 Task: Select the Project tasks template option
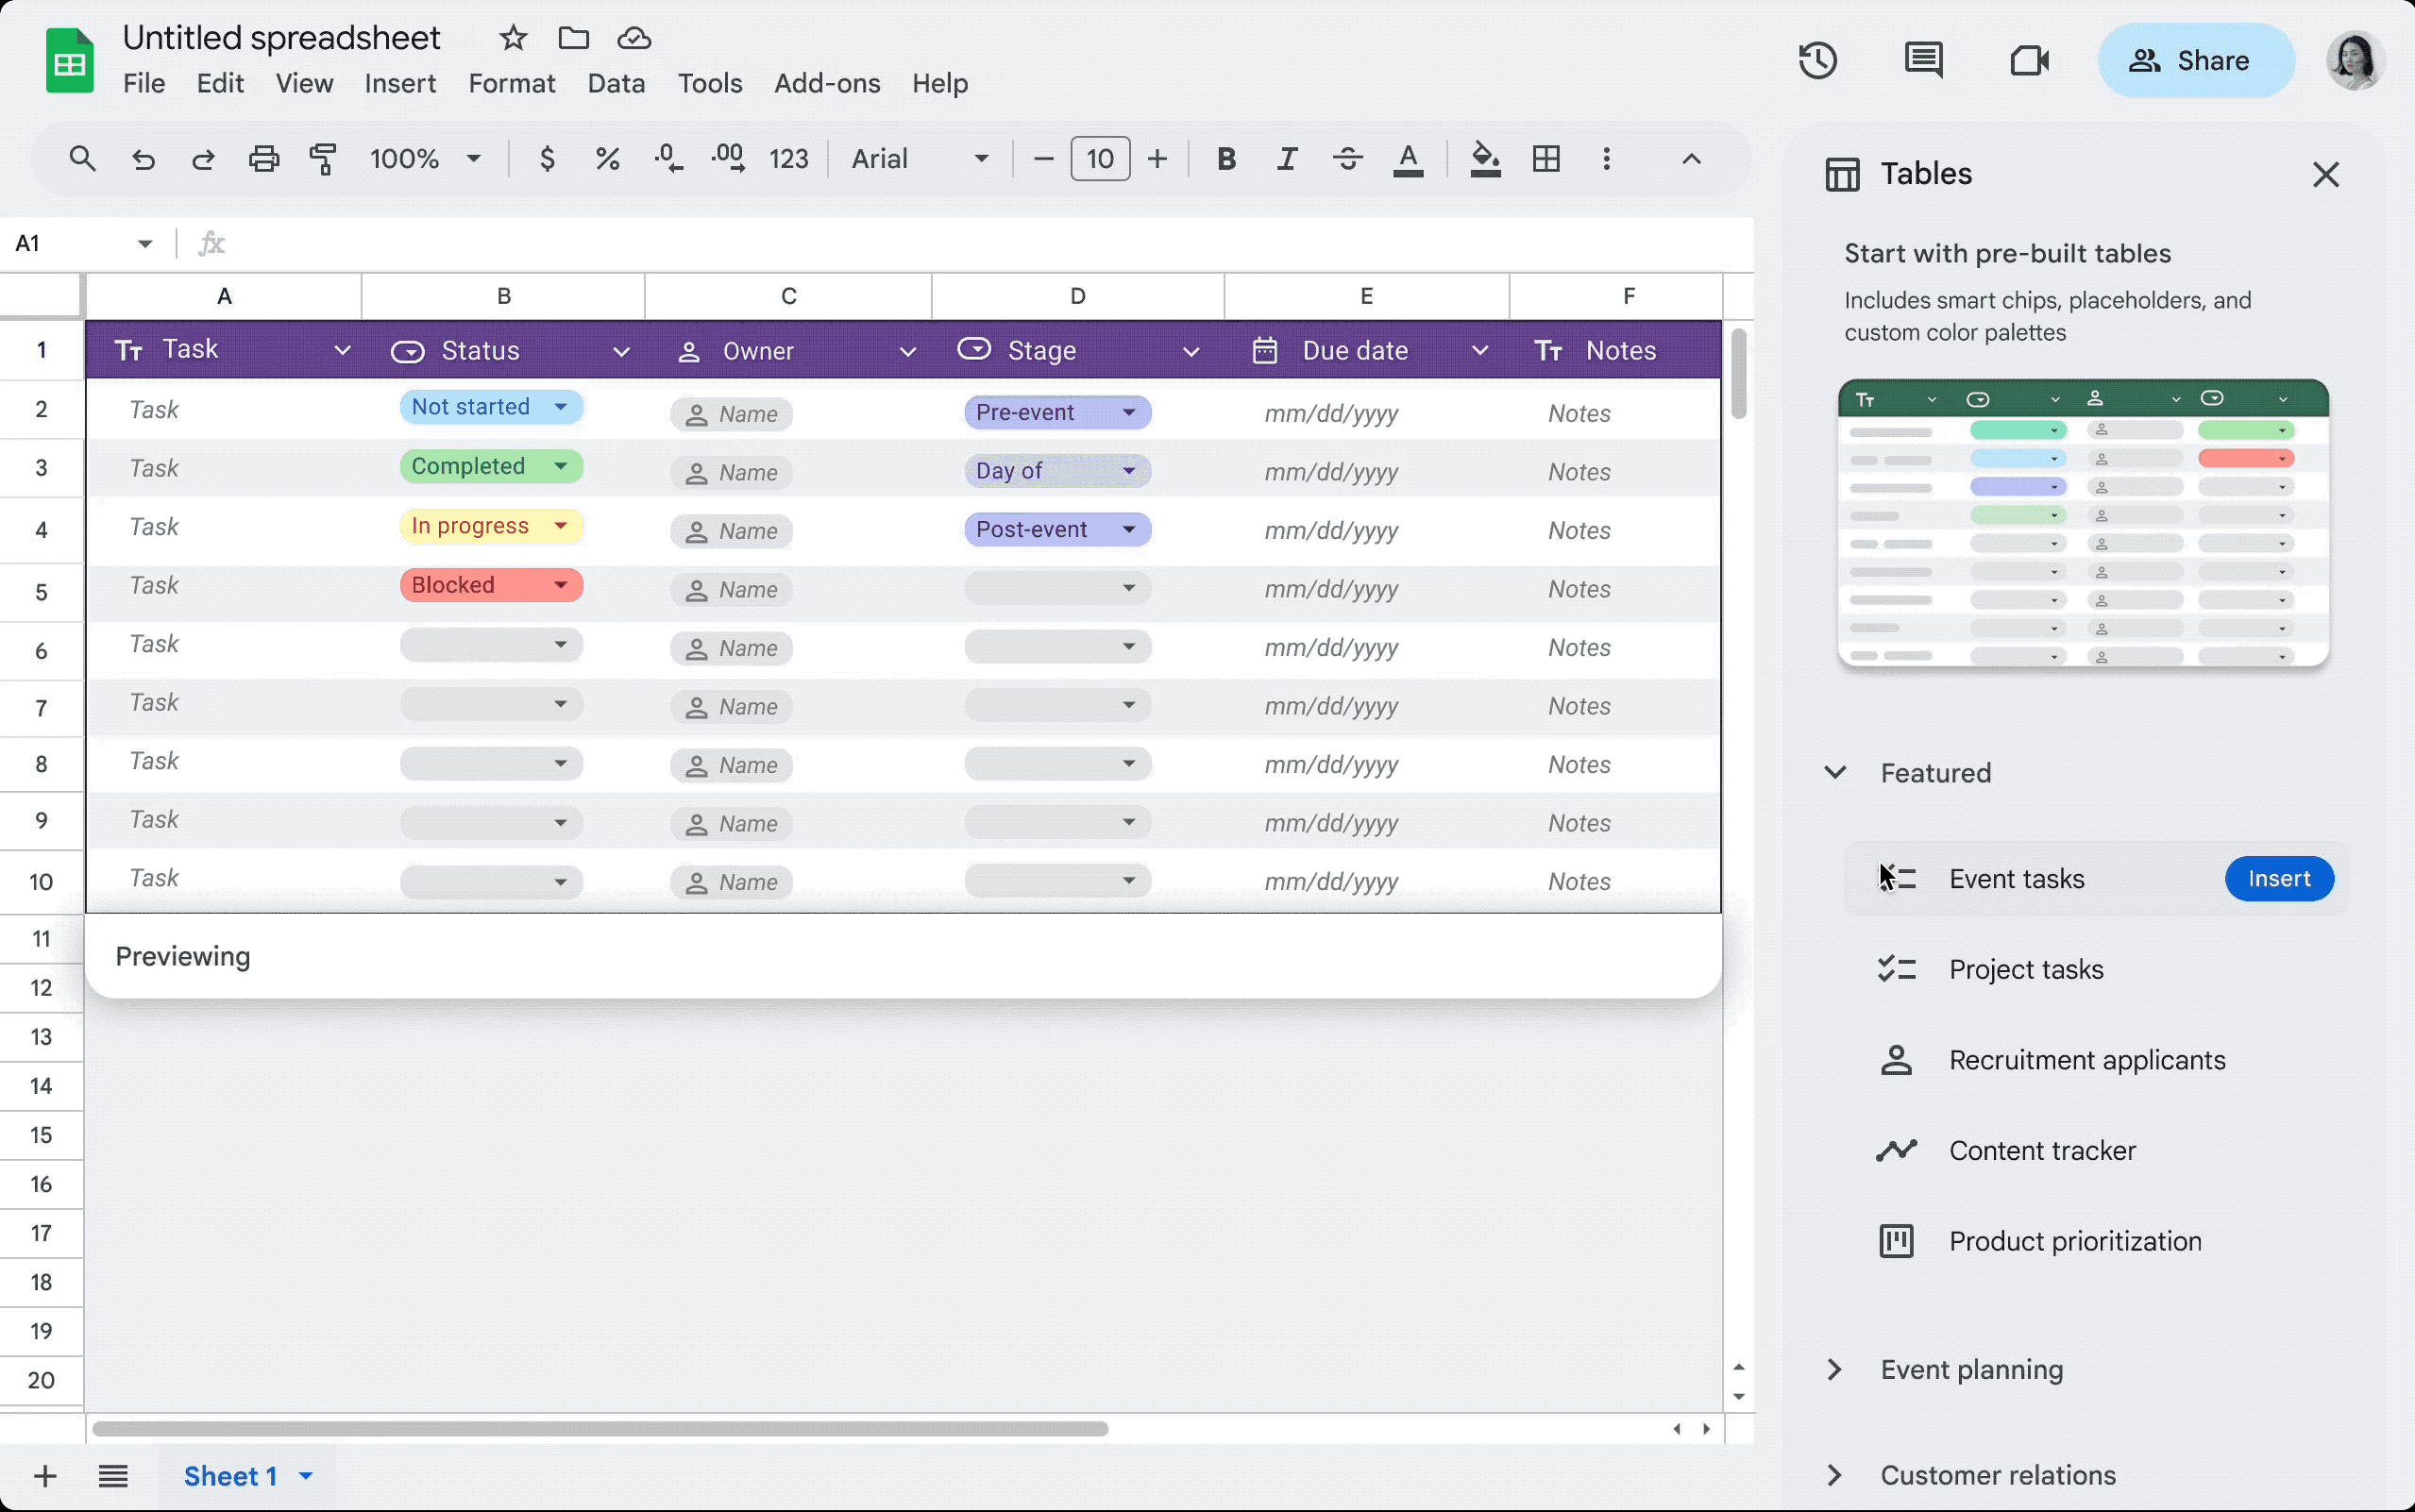2026,968
